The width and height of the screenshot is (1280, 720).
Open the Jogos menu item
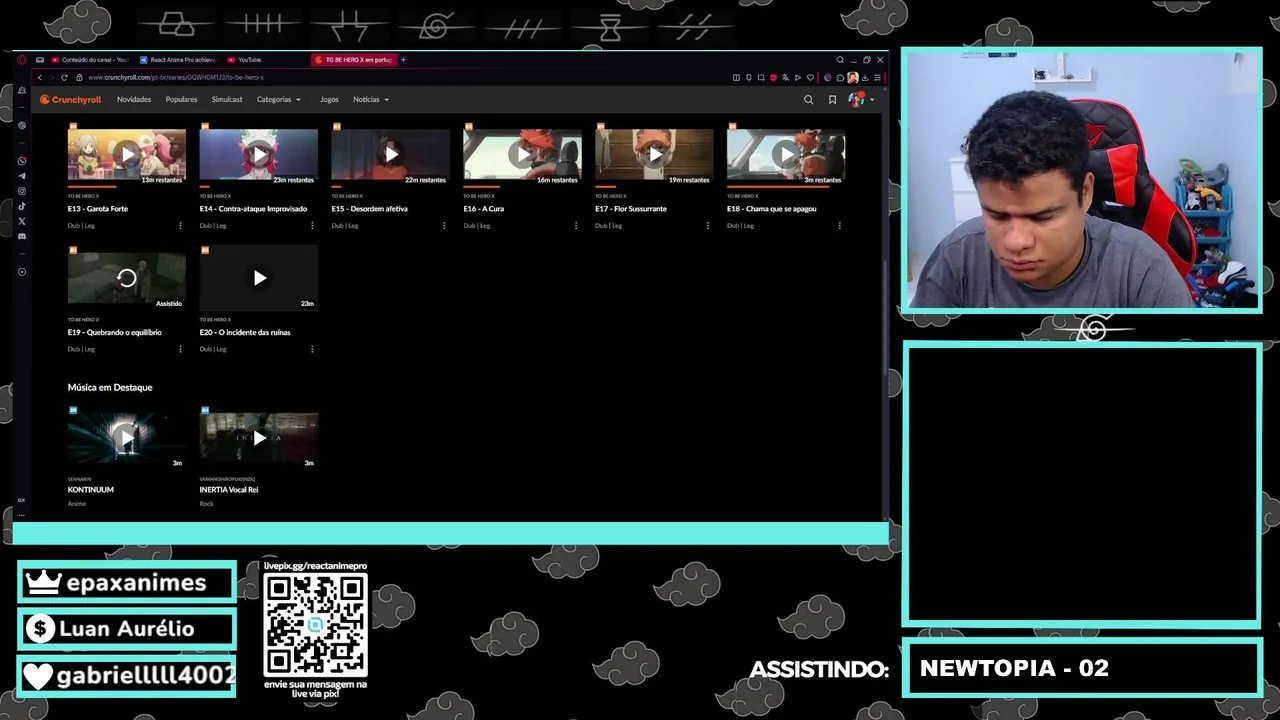point(329,100)
